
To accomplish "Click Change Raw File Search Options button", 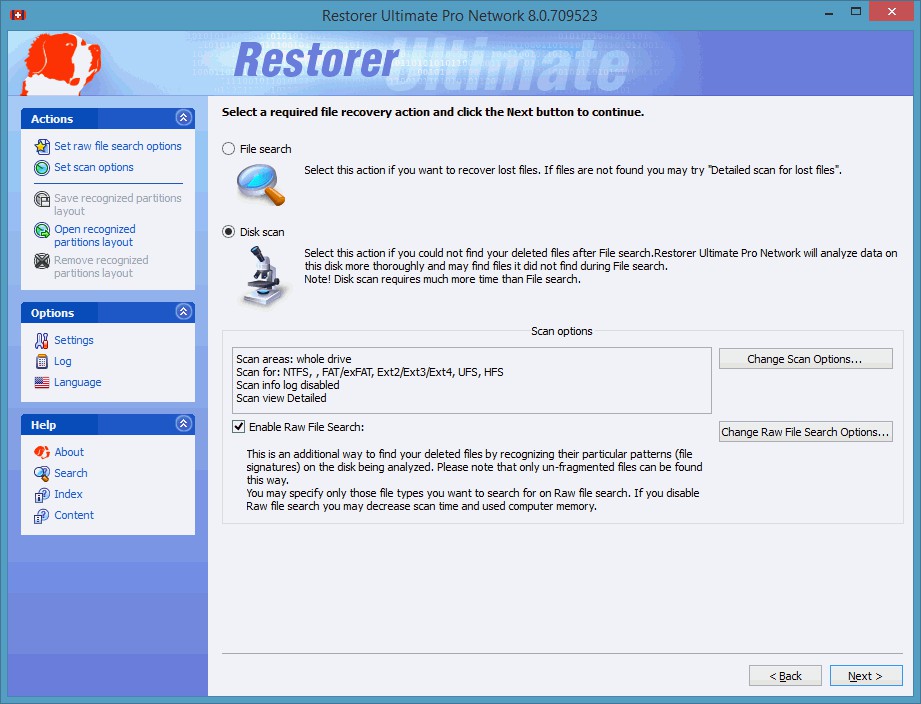I will click(805, 432).
